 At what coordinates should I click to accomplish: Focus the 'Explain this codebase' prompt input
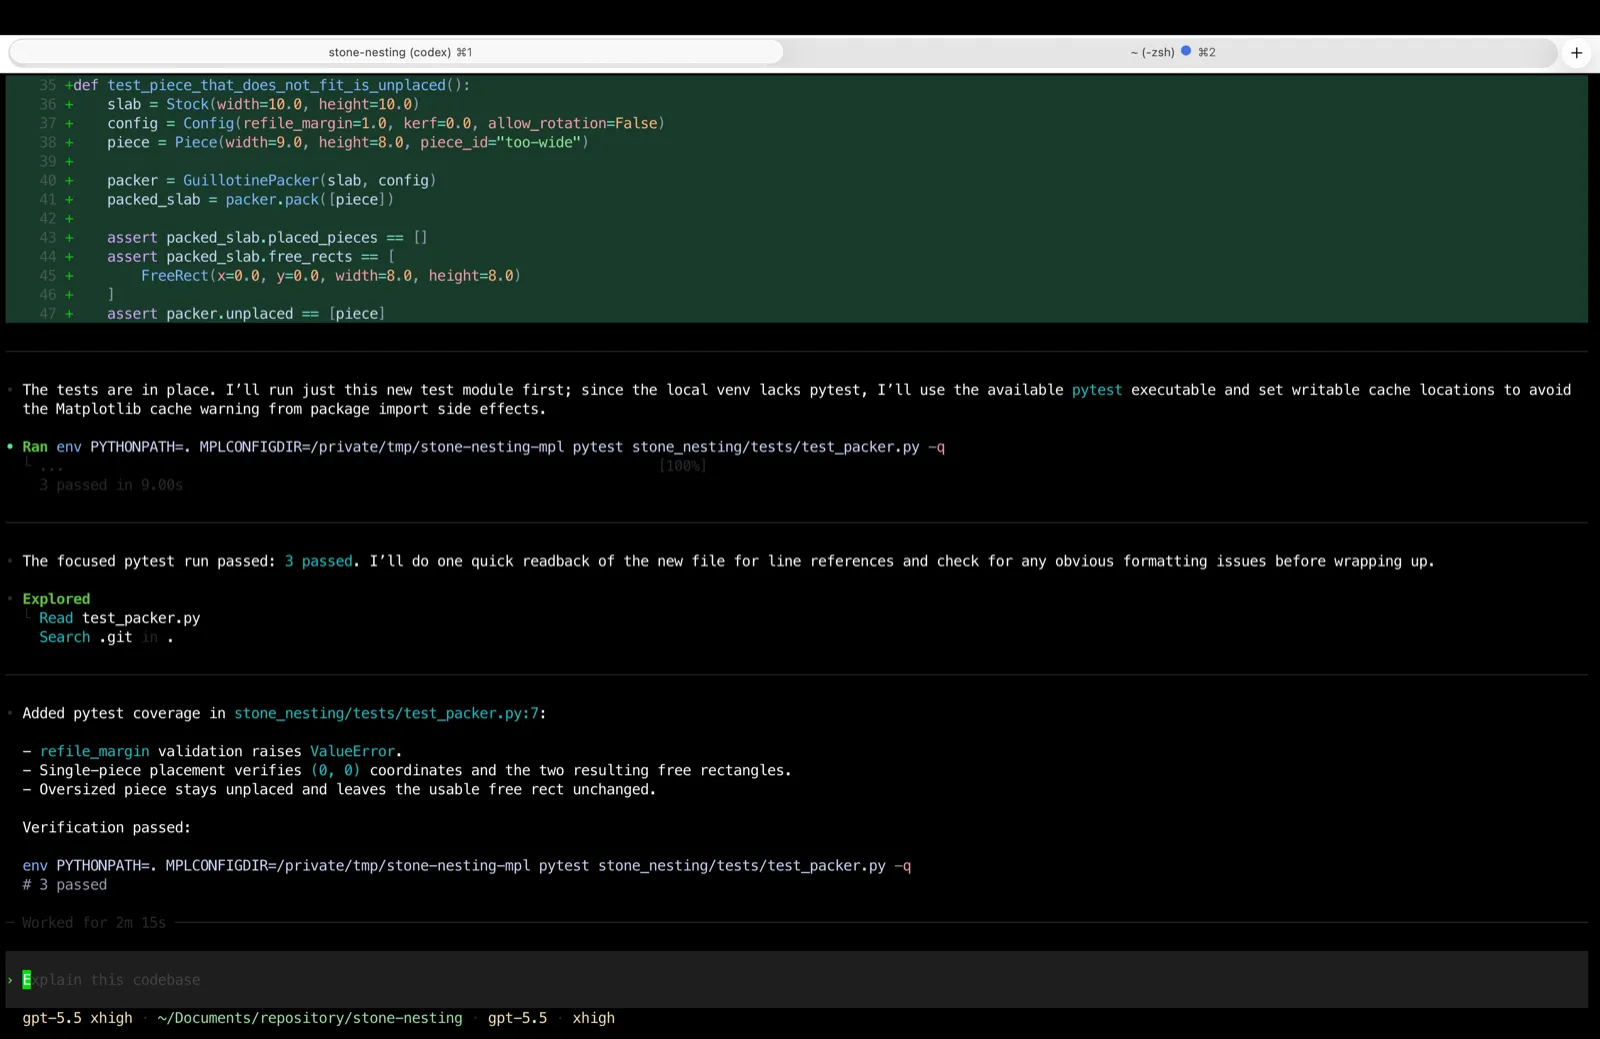[796, 980]
